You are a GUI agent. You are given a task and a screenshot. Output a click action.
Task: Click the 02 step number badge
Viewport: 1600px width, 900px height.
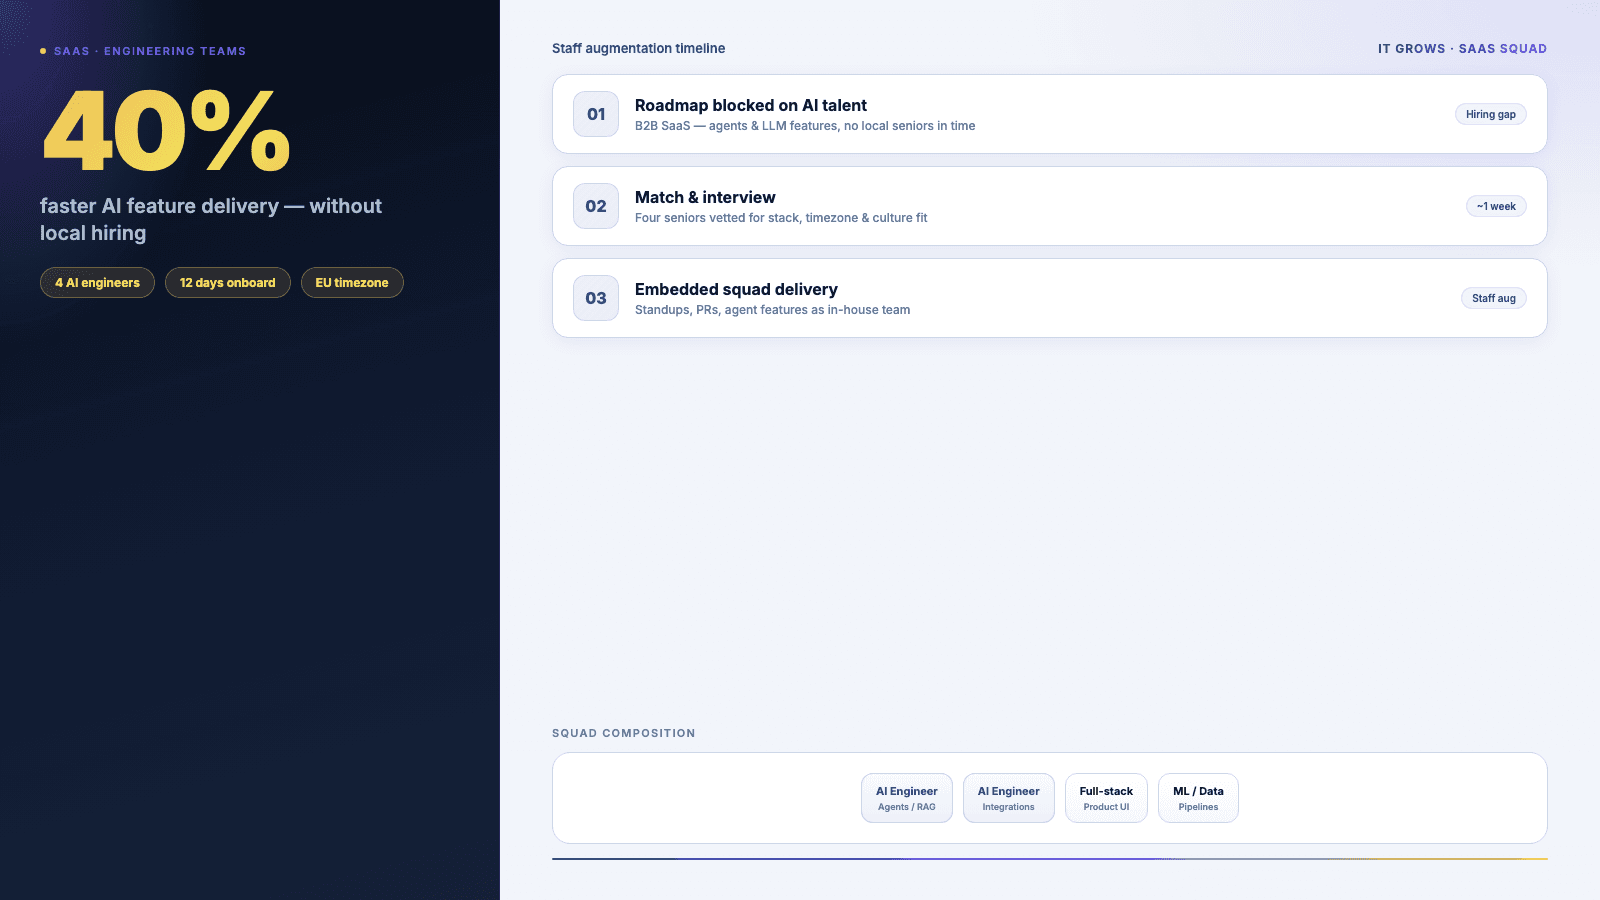[x=596, y=206]
